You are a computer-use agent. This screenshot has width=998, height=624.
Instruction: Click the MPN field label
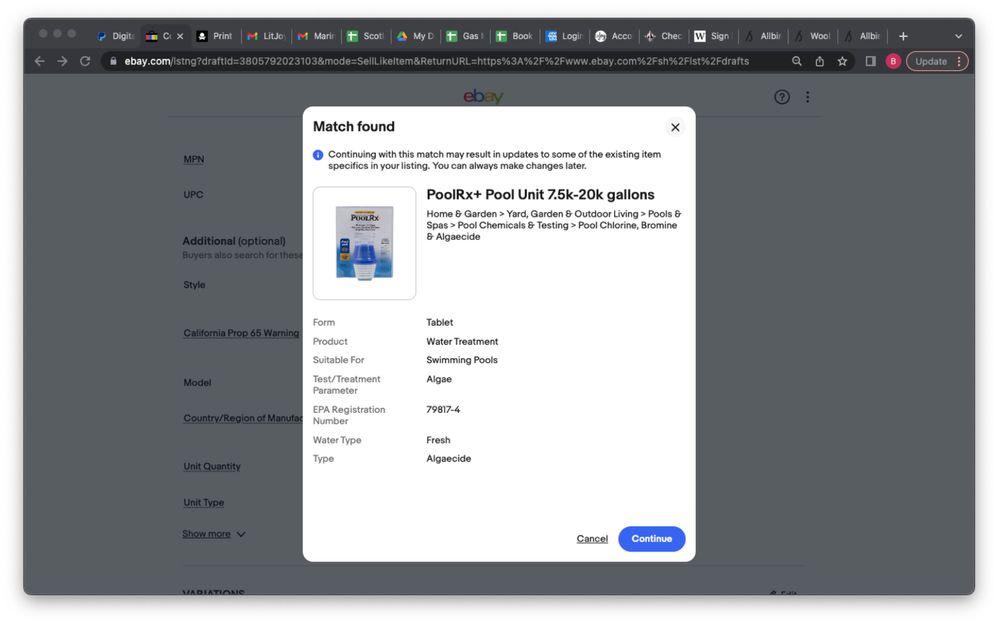tap(193, 159)
